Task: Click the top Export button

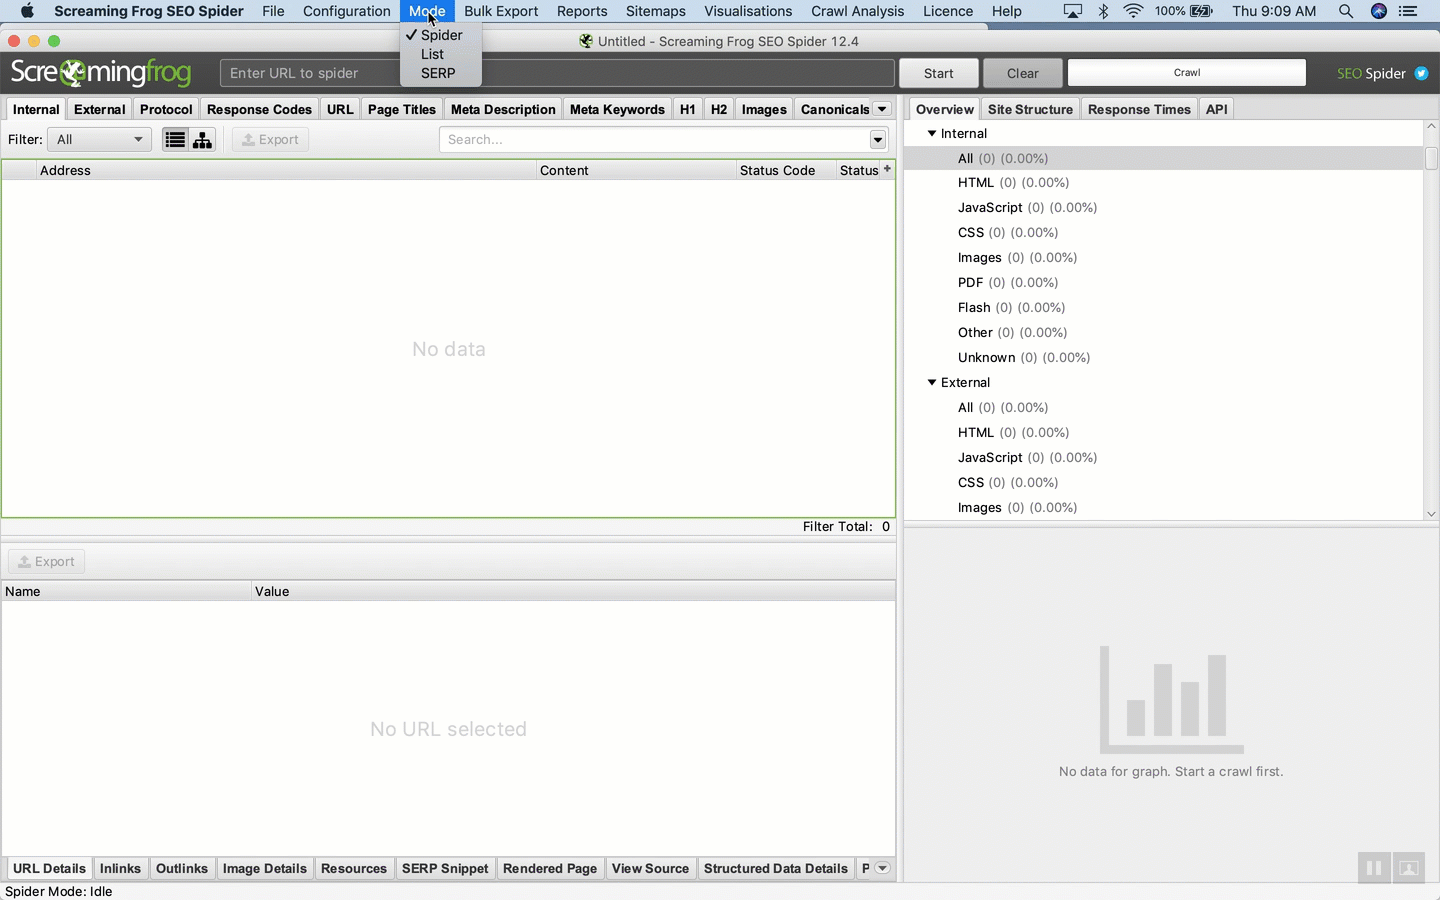Action: 270,139
